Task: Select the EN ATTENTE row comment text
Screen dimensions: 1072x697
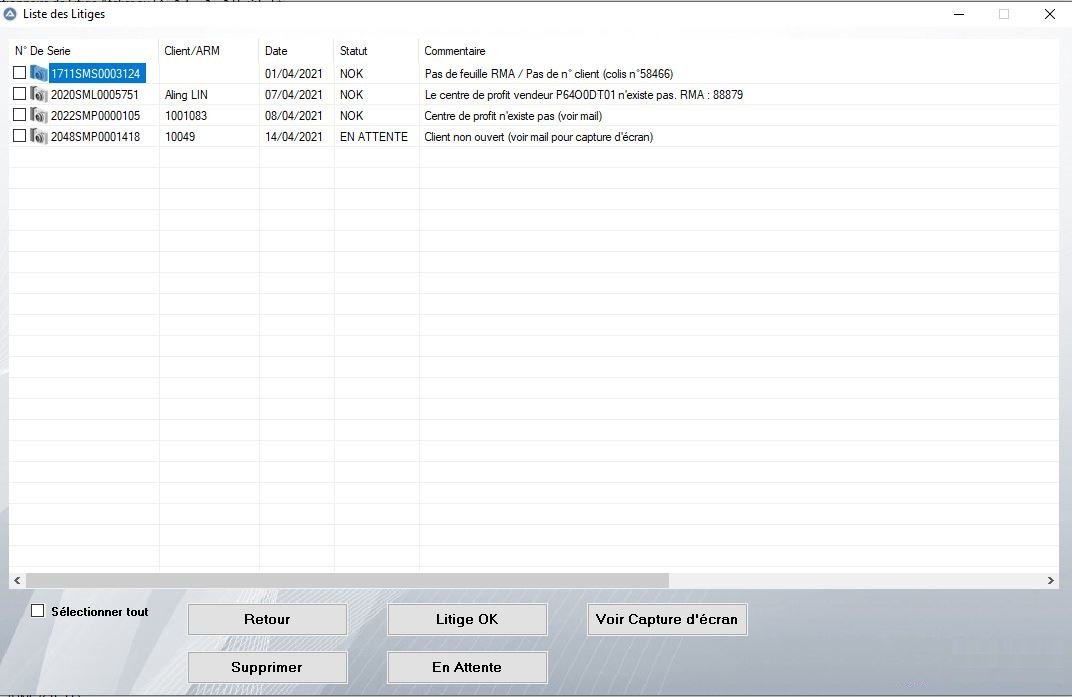Action: (x=538, y=137)
